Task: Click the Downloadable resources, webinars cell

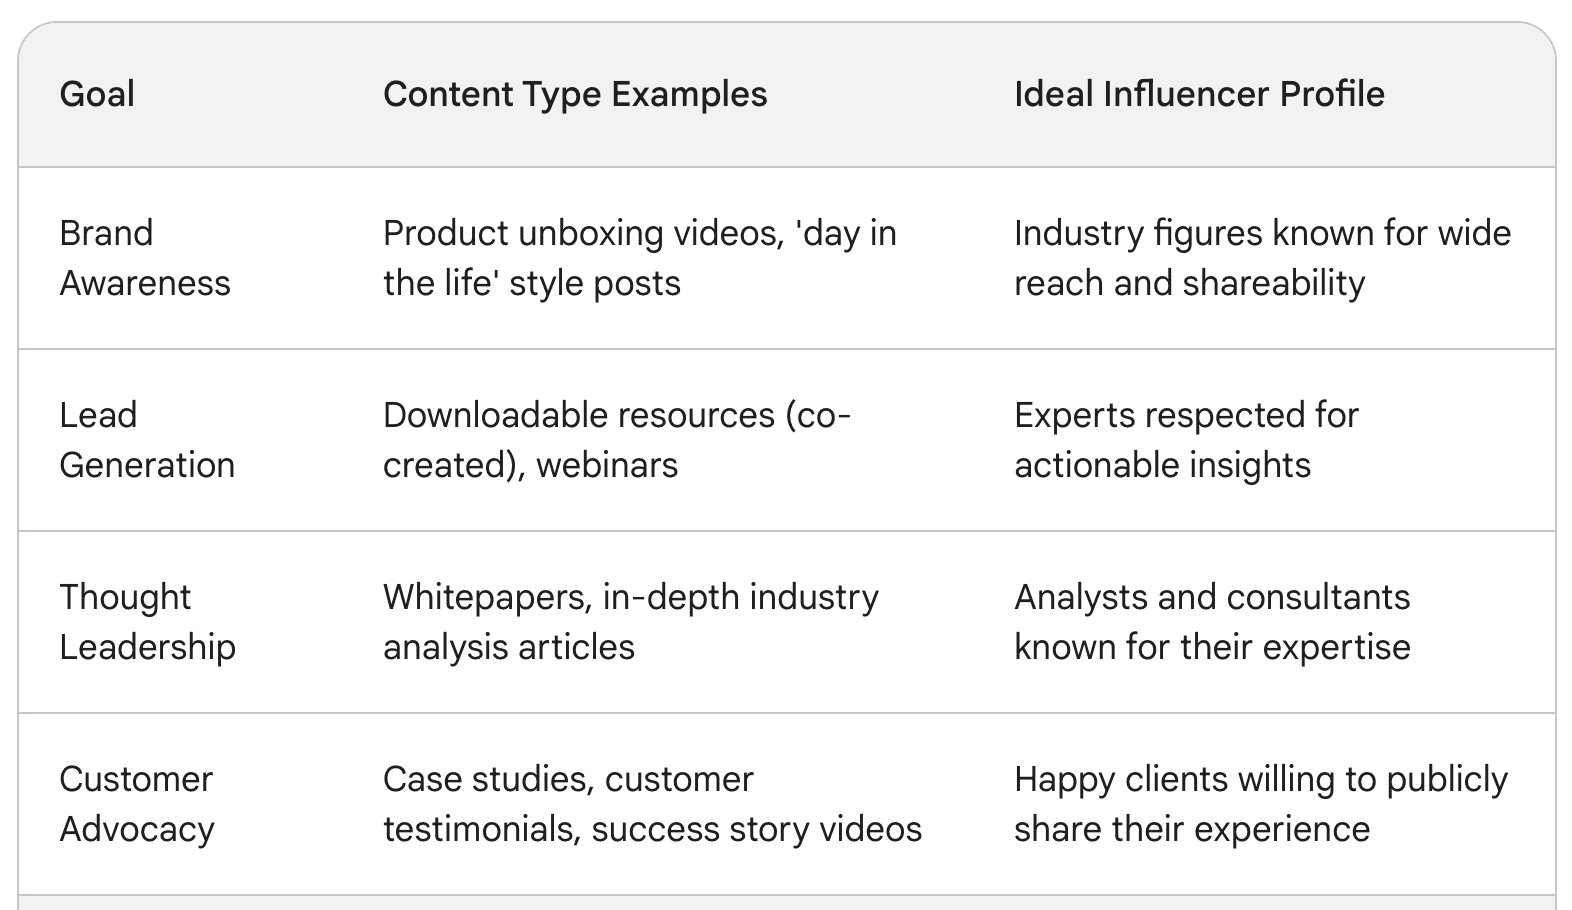Action: pos(617,440)
